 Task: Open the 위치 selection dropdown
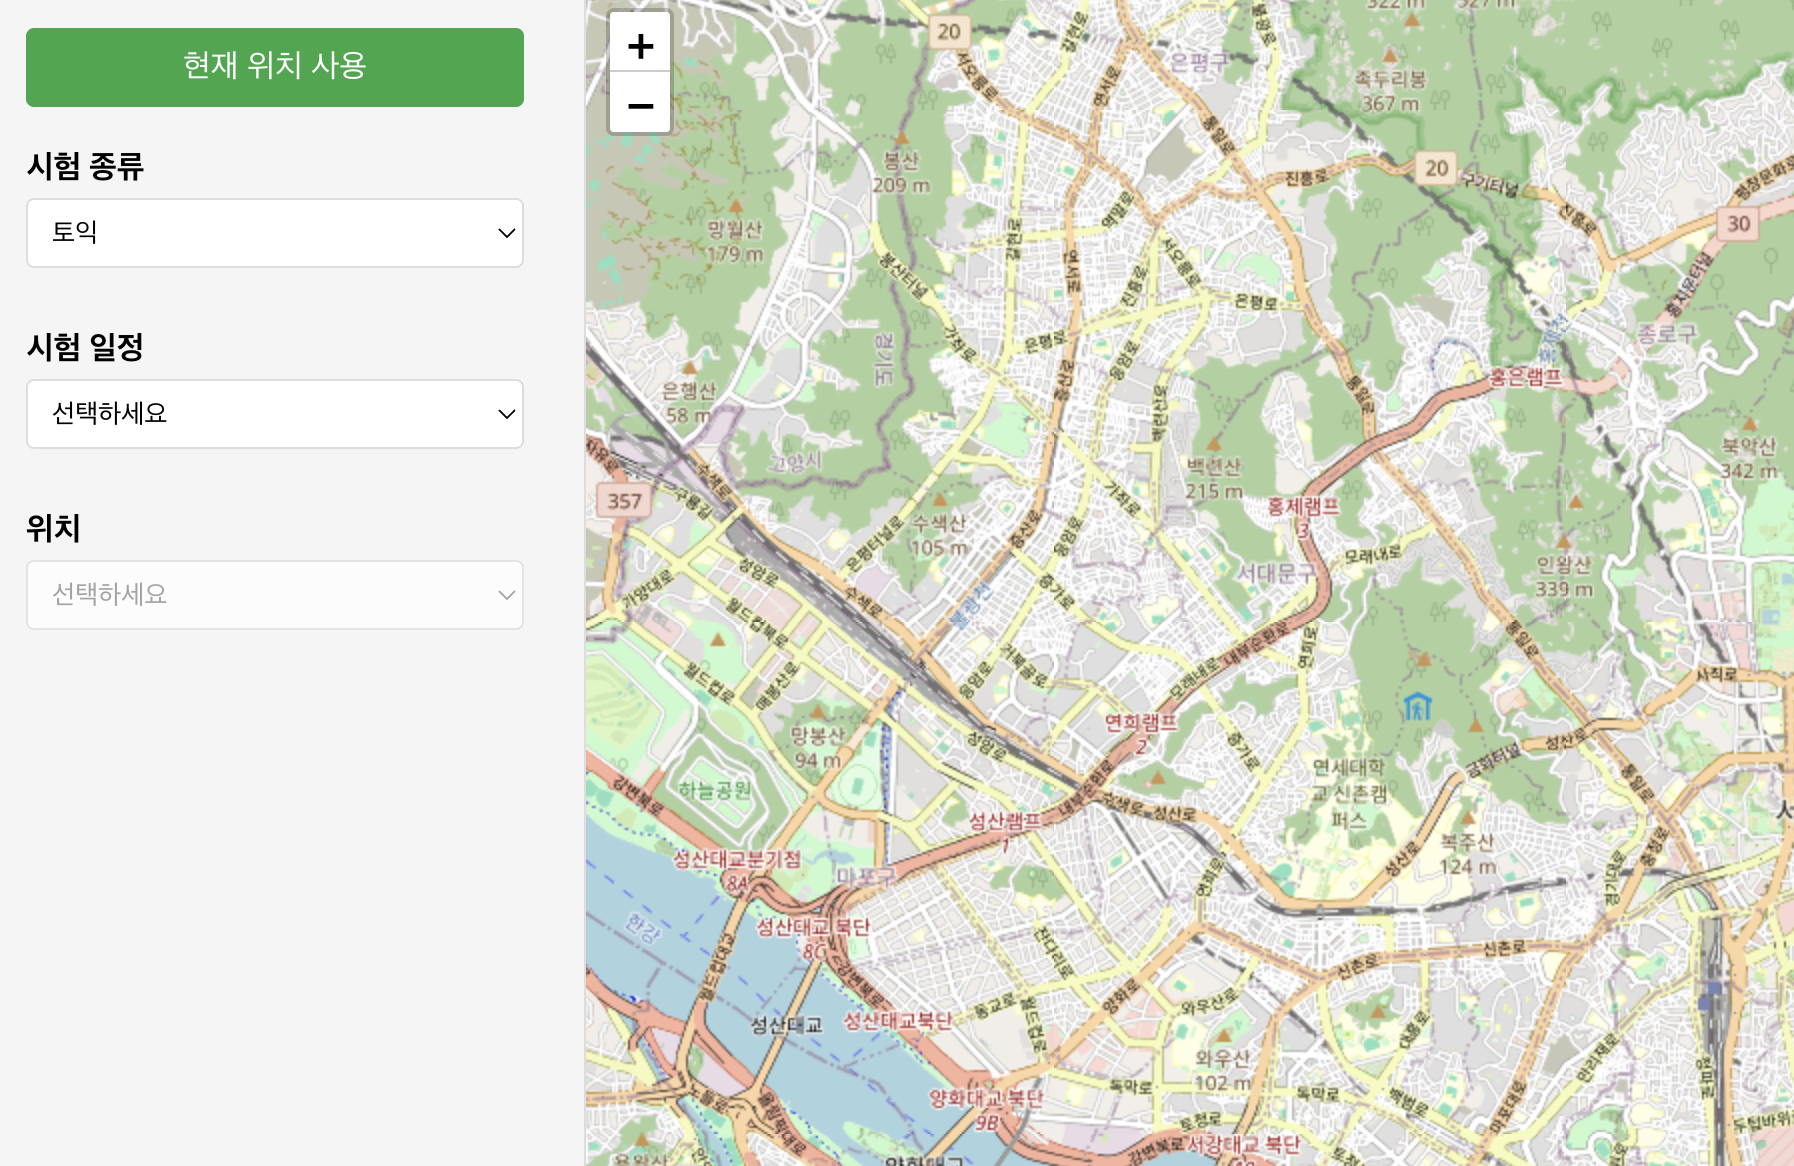[275, 595]
